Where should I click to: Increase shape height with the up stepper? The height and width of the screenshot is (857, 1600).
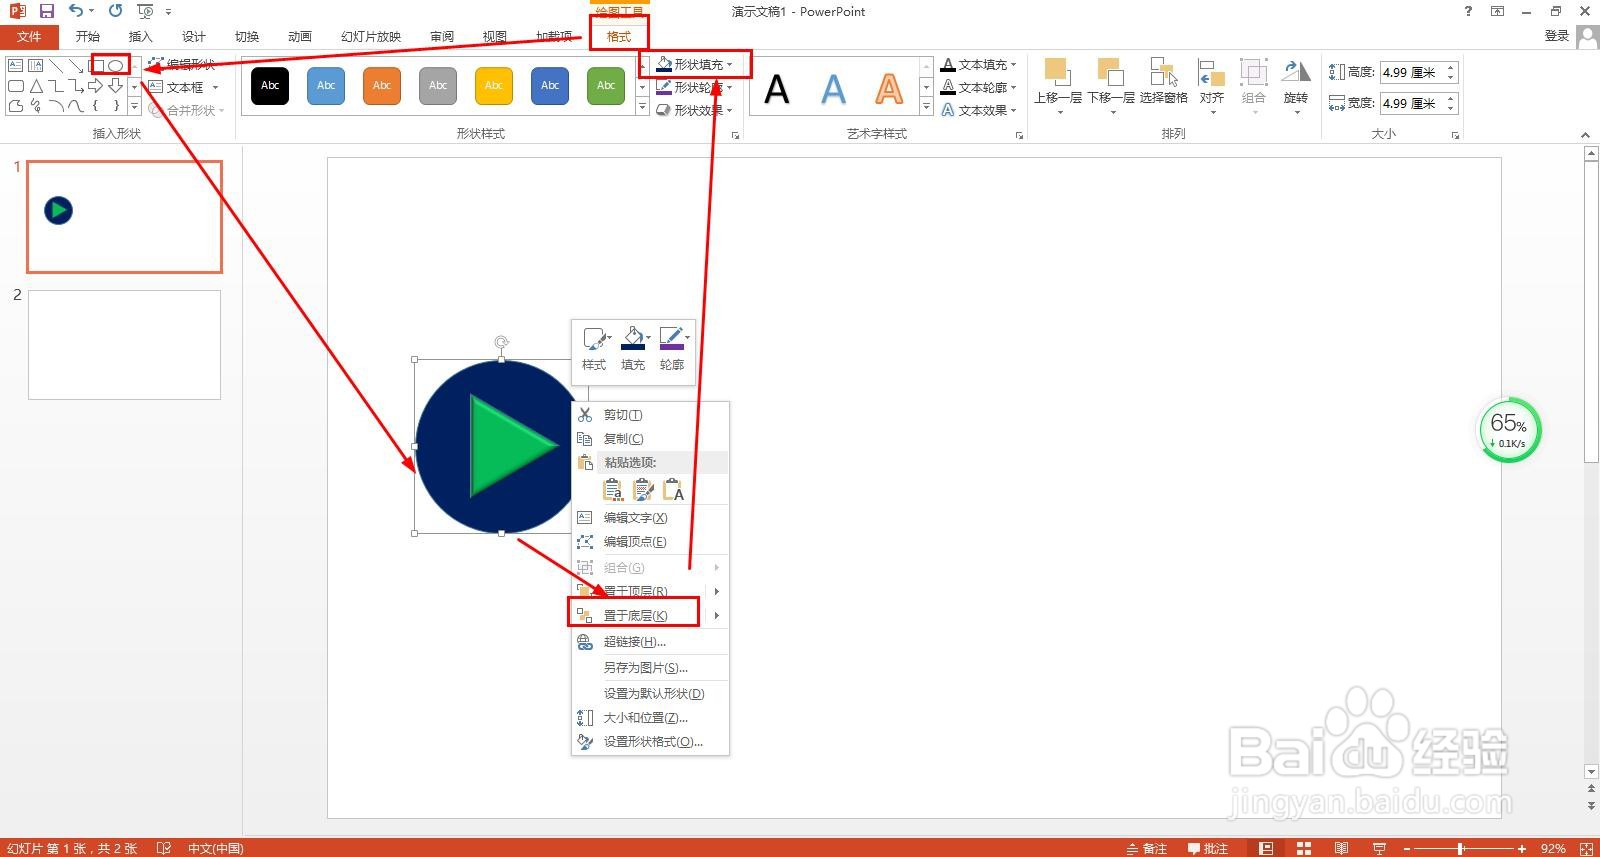click(x=1451, y=67)
